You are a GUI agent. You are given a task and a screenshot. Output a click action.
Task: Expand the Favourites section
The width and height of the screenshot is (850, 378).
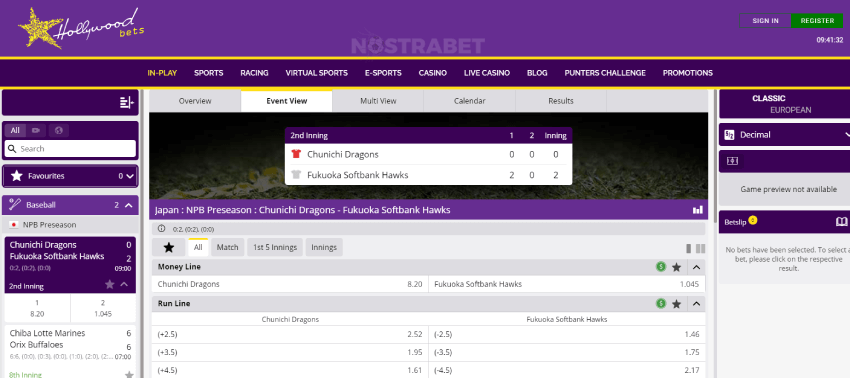(x=130, y=176)
